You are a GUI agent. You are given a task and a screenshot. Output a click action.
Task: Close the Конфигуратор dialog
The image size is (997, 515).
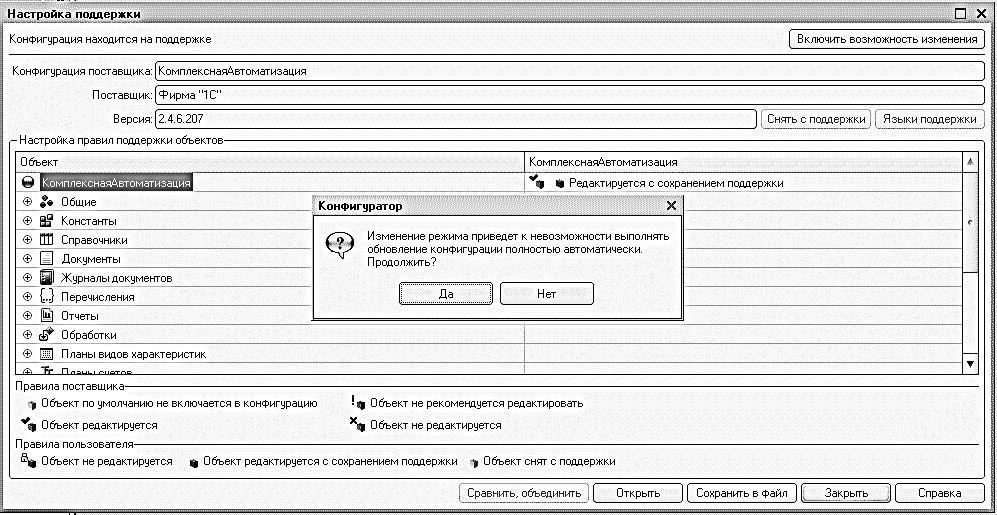[671, 206]
